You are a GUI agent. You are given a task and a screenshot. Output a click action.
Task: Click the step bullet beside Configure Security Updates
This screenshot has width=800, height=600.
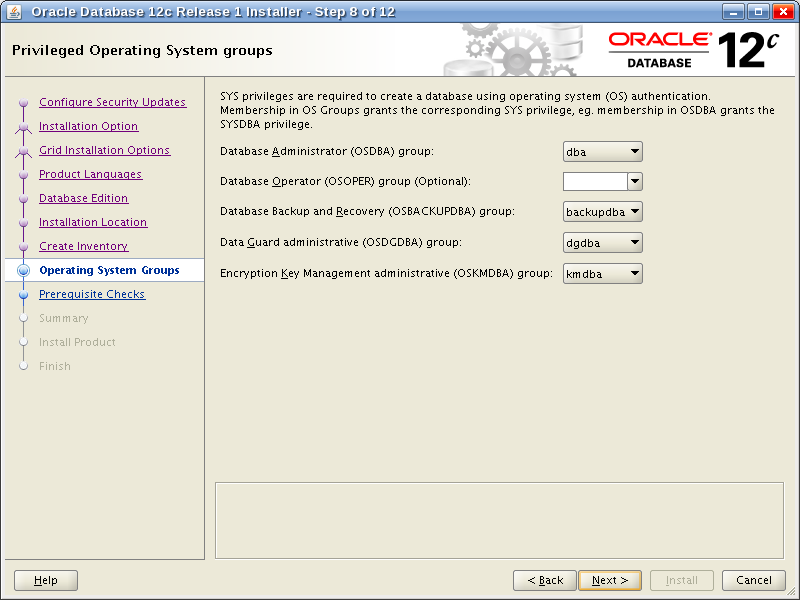(24, 103)
